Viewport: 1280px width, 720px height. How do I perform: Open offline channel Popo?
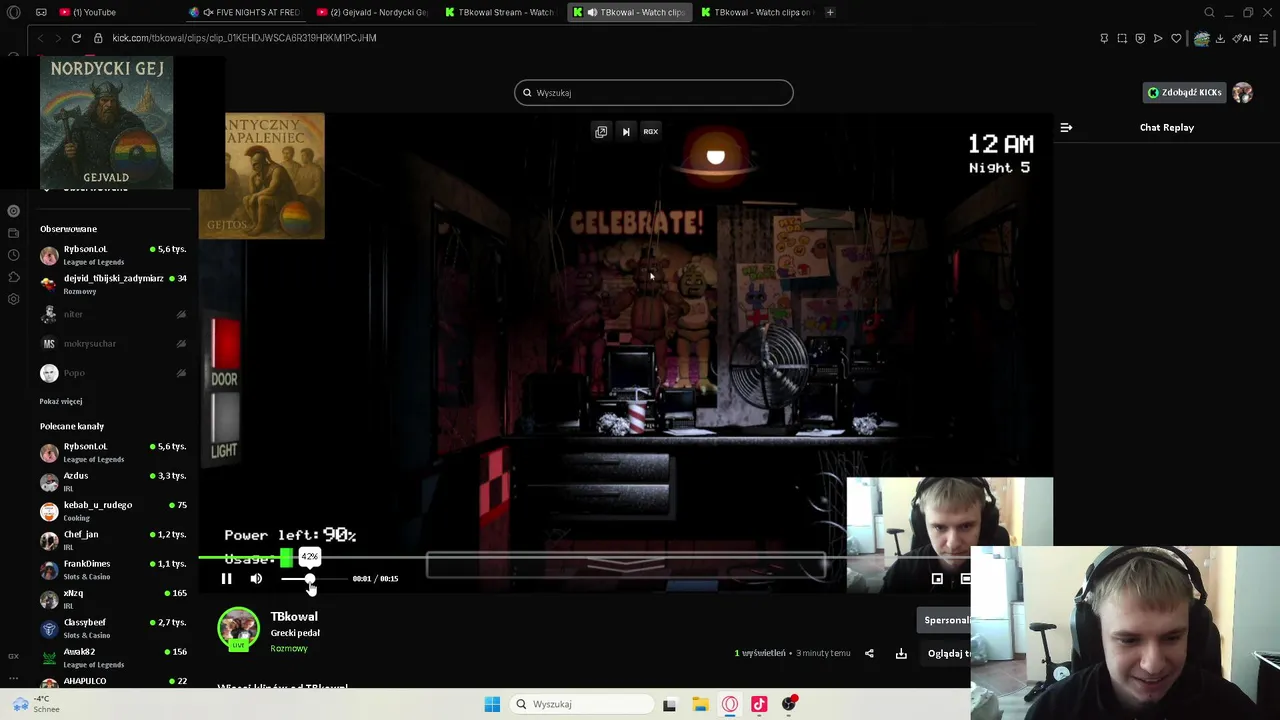click(x=113, y=373)
